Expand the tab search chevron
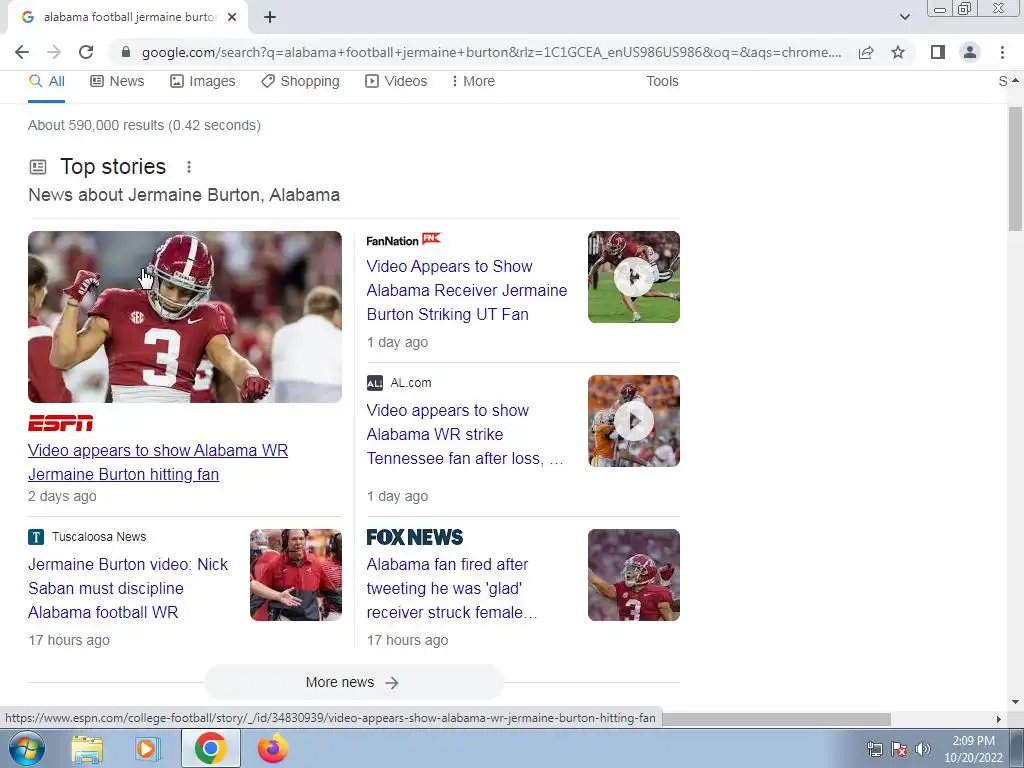 pos(904,17)
